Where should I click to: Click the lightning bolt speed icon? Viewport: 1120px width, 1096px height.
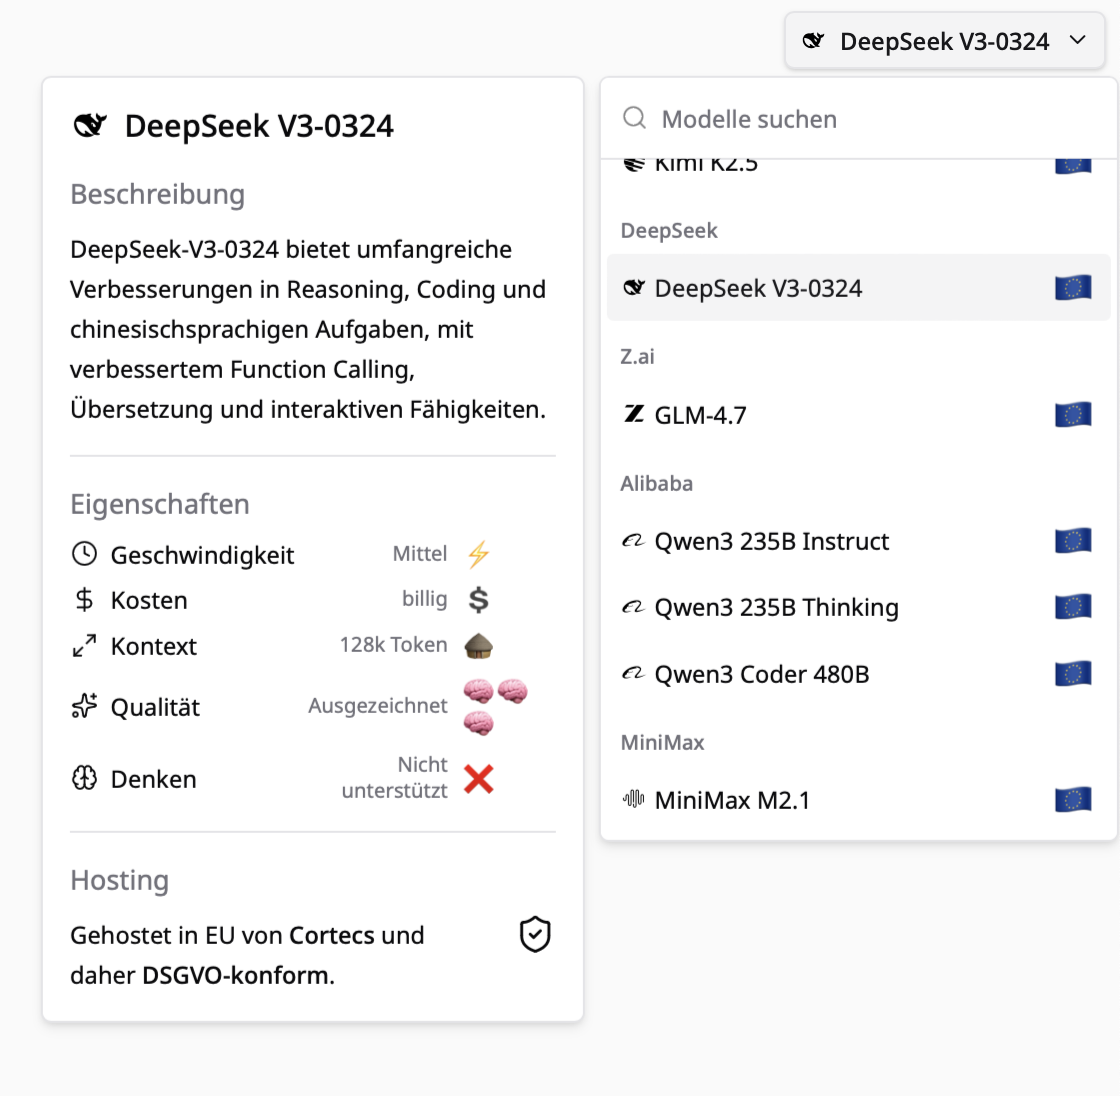coord(478,552)
